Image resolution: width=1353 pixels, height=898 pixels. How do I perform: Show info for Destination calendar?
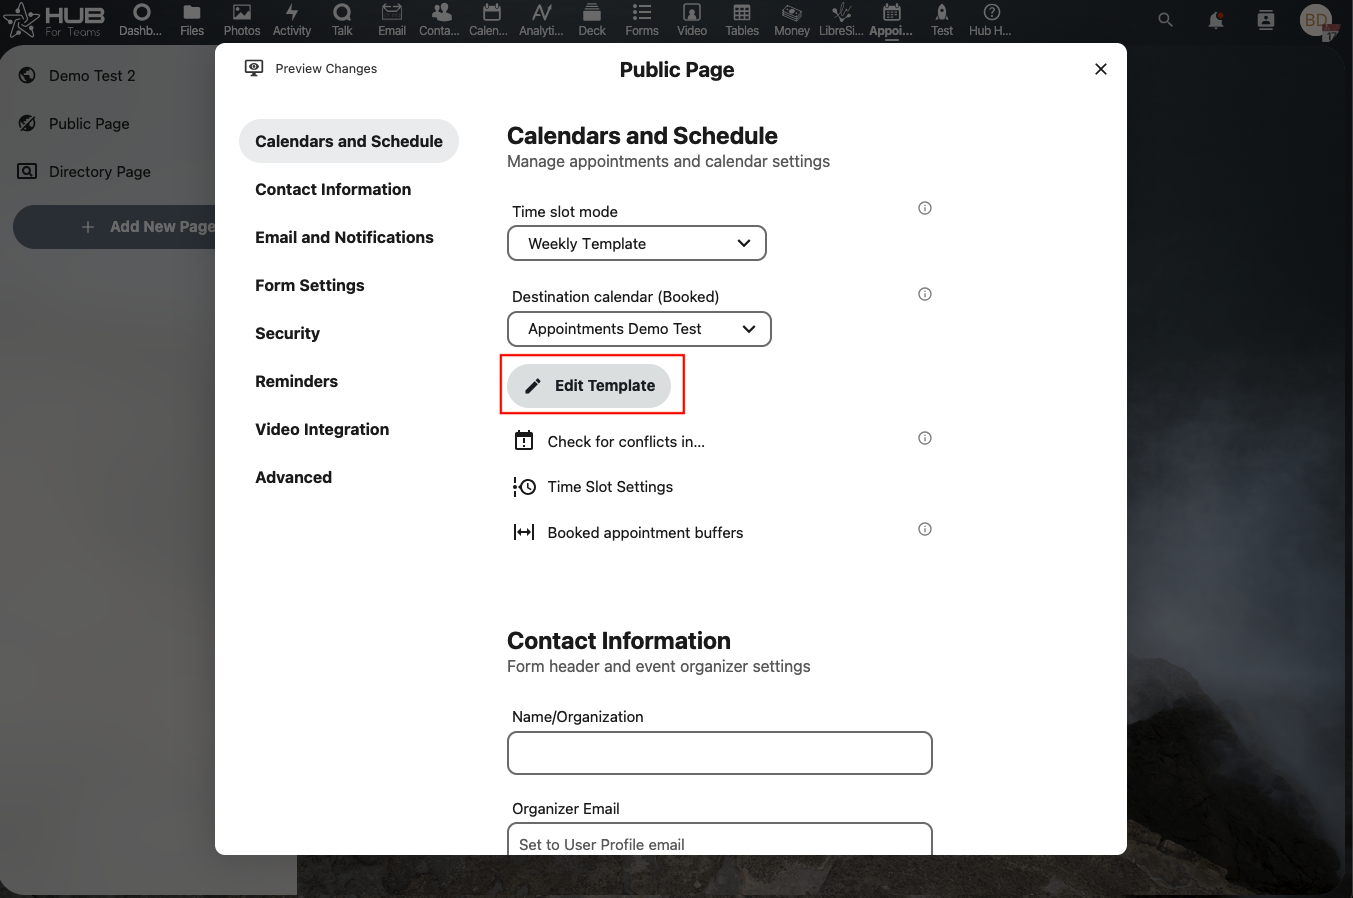(x=925, y=294)
